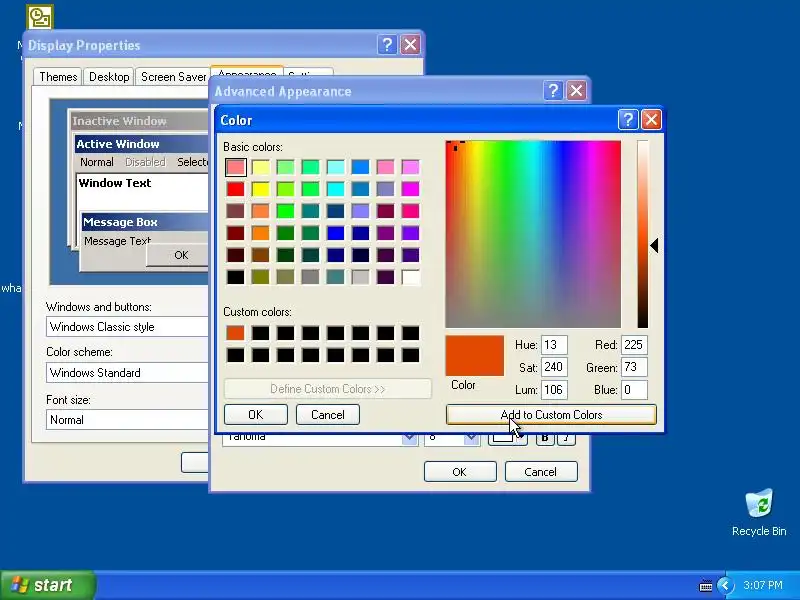This screenshot has width=800, height=600.
Task: Toggle Bold button in Advanced Appearance
Action: point(545,439)
